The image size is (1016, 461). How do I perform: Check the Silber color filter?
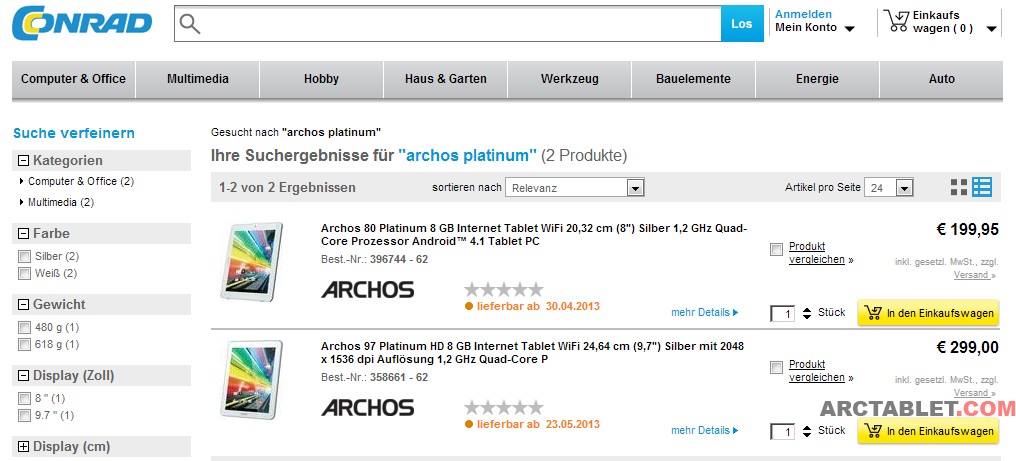coord(24,257)
